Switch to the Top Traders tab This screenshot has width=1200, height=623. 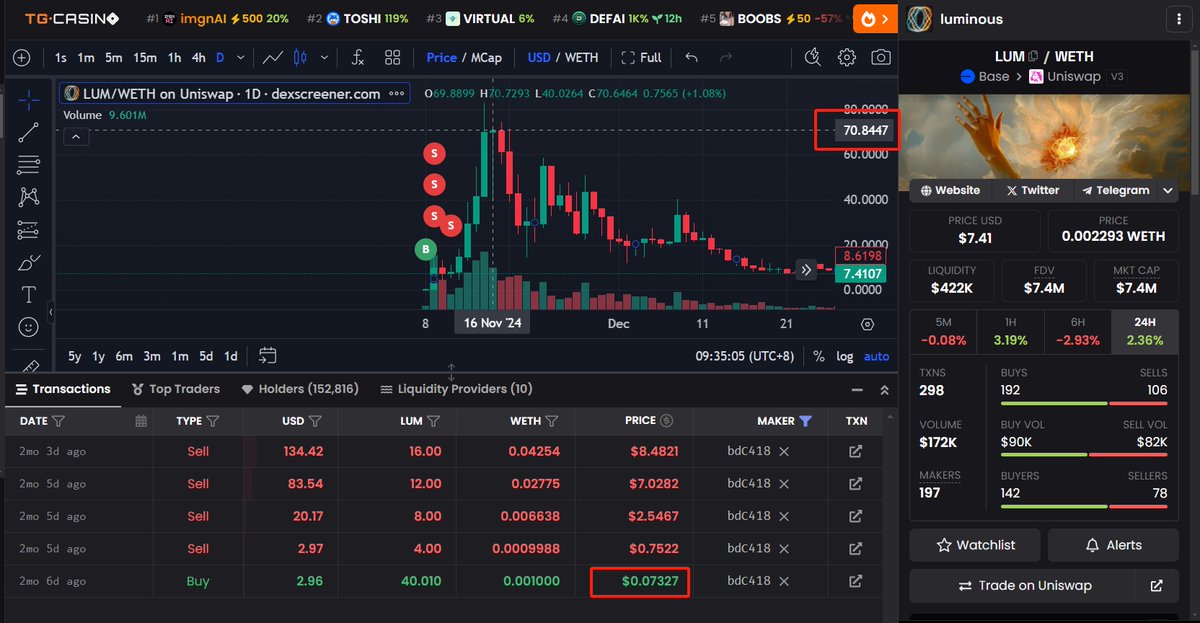(176, 389)
